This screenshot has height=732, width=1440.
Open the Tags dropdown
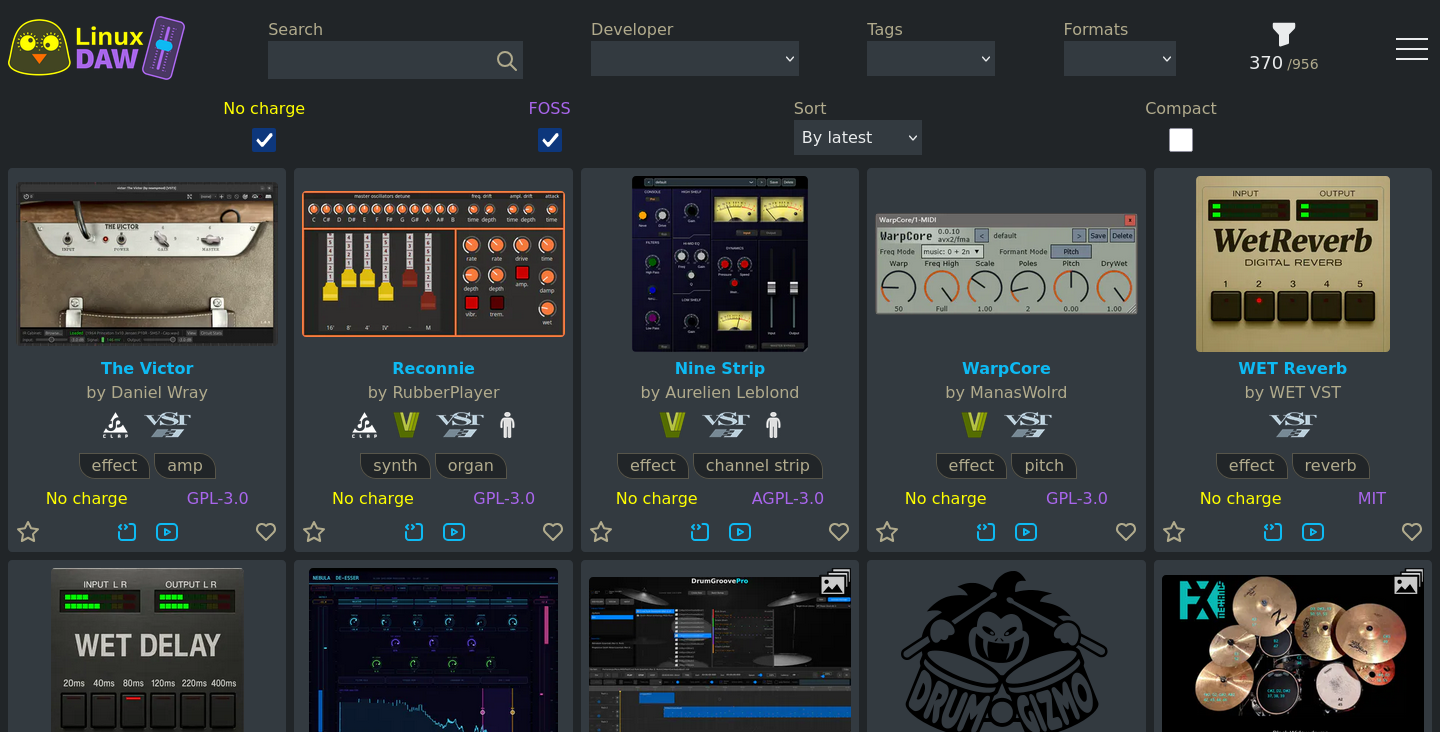pos(931,59)
